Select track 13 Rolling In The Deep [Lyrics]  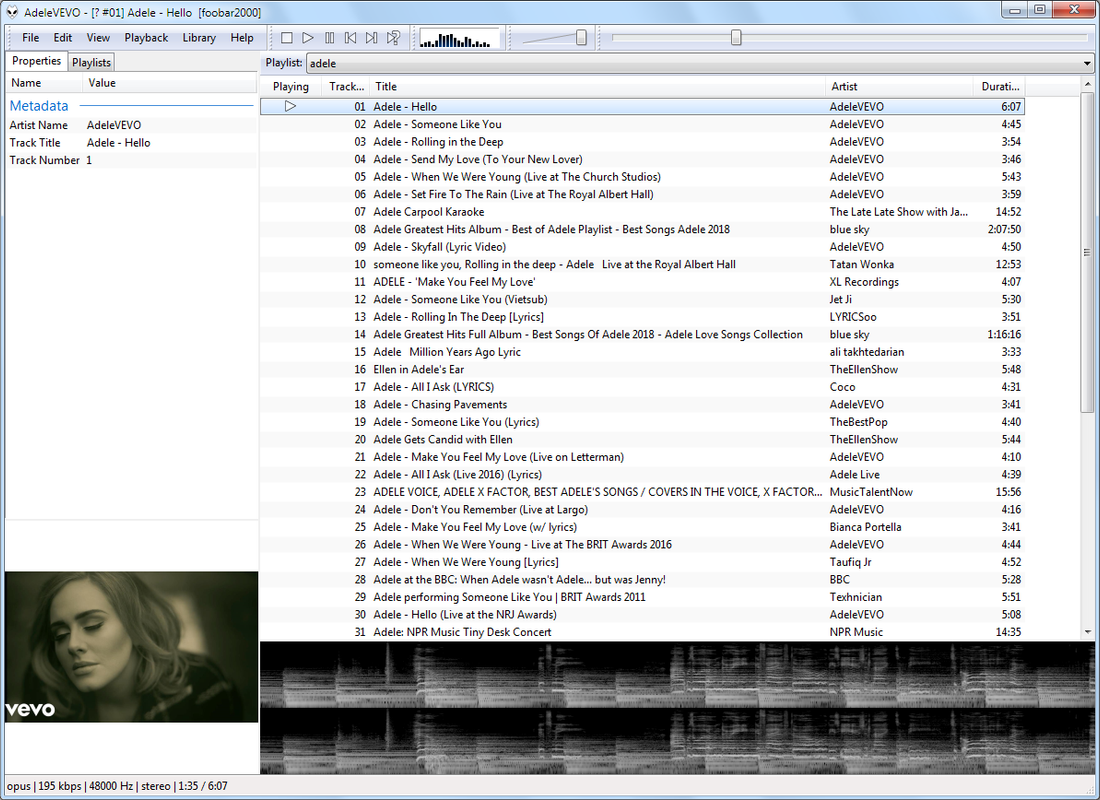click(642, 317)
